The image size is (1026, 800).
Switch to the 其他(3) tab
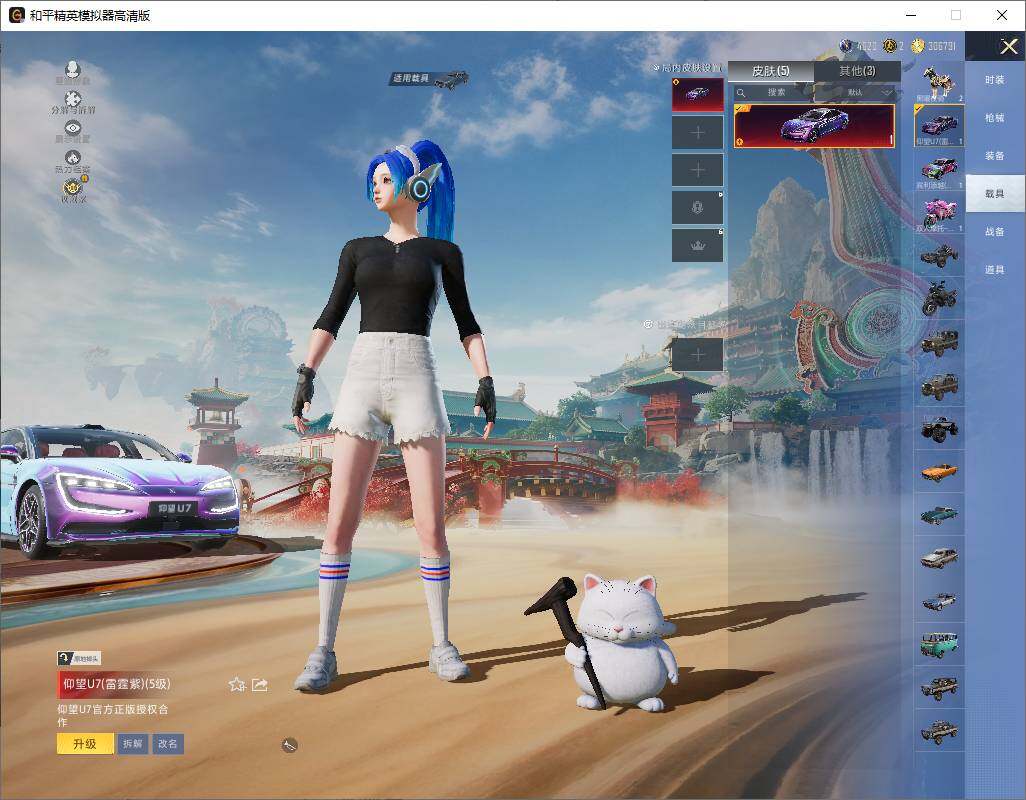tap(857, 71)
